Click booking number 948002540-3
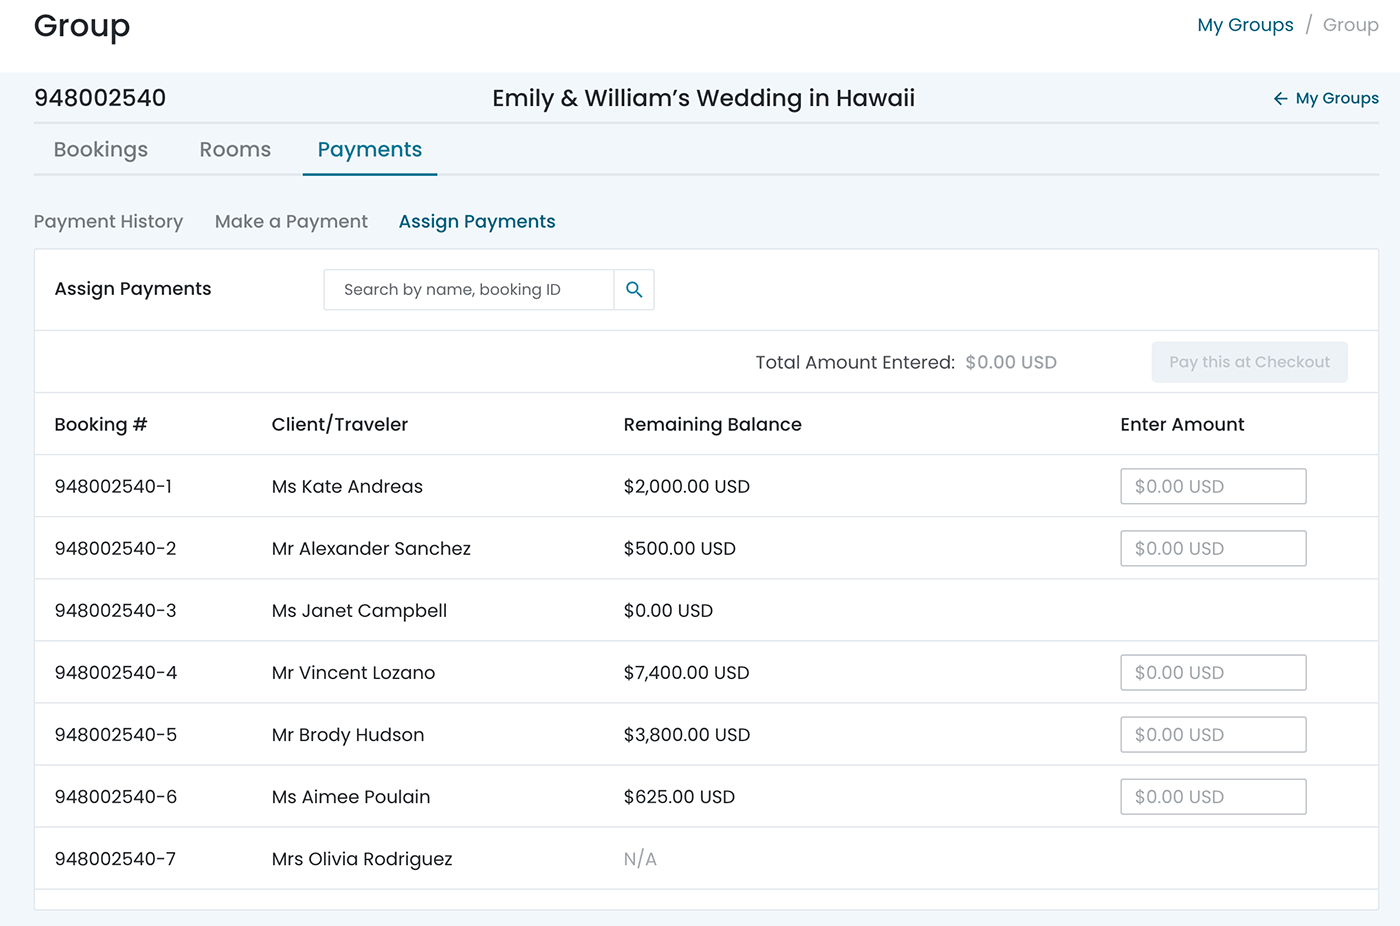1400x926 pixels. click(x=115, y=611)
